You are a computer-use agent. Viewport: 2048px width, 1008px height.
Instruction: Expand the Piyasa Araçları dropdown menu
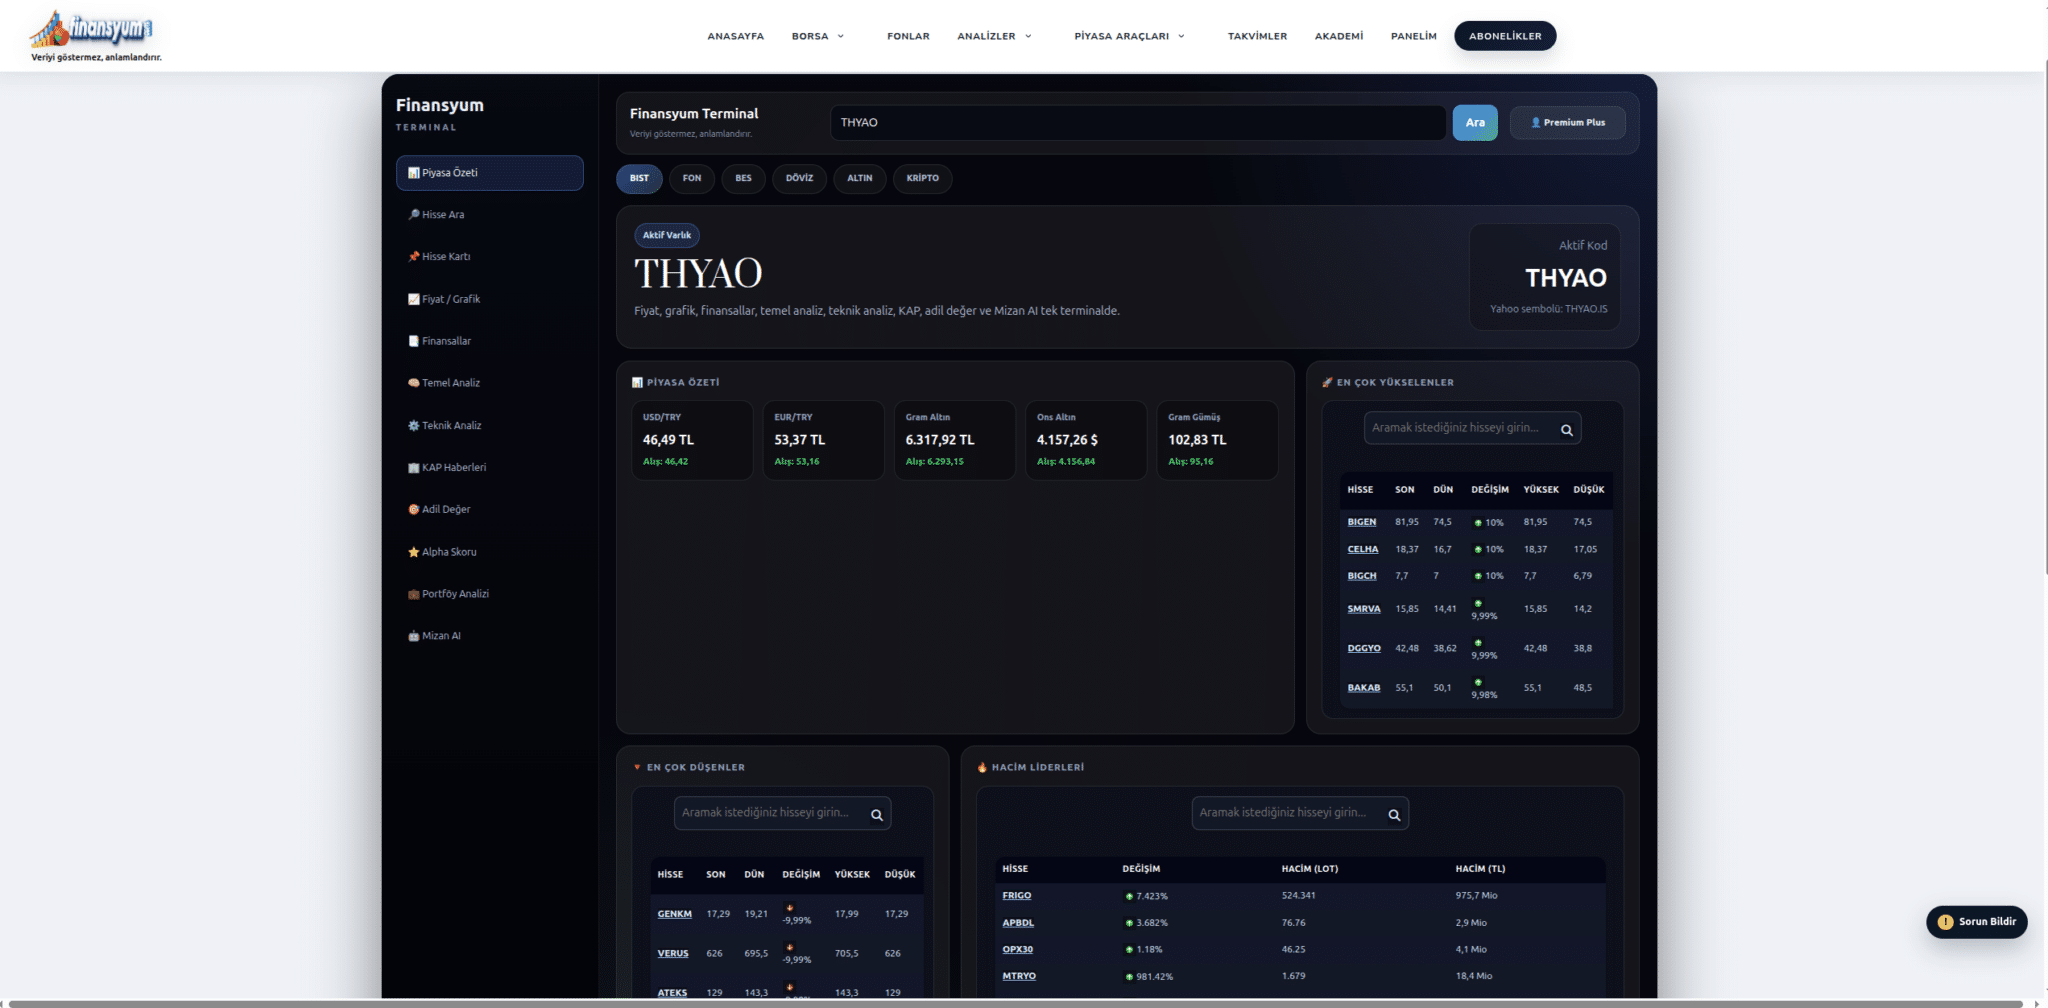[x=1129, y=36]
